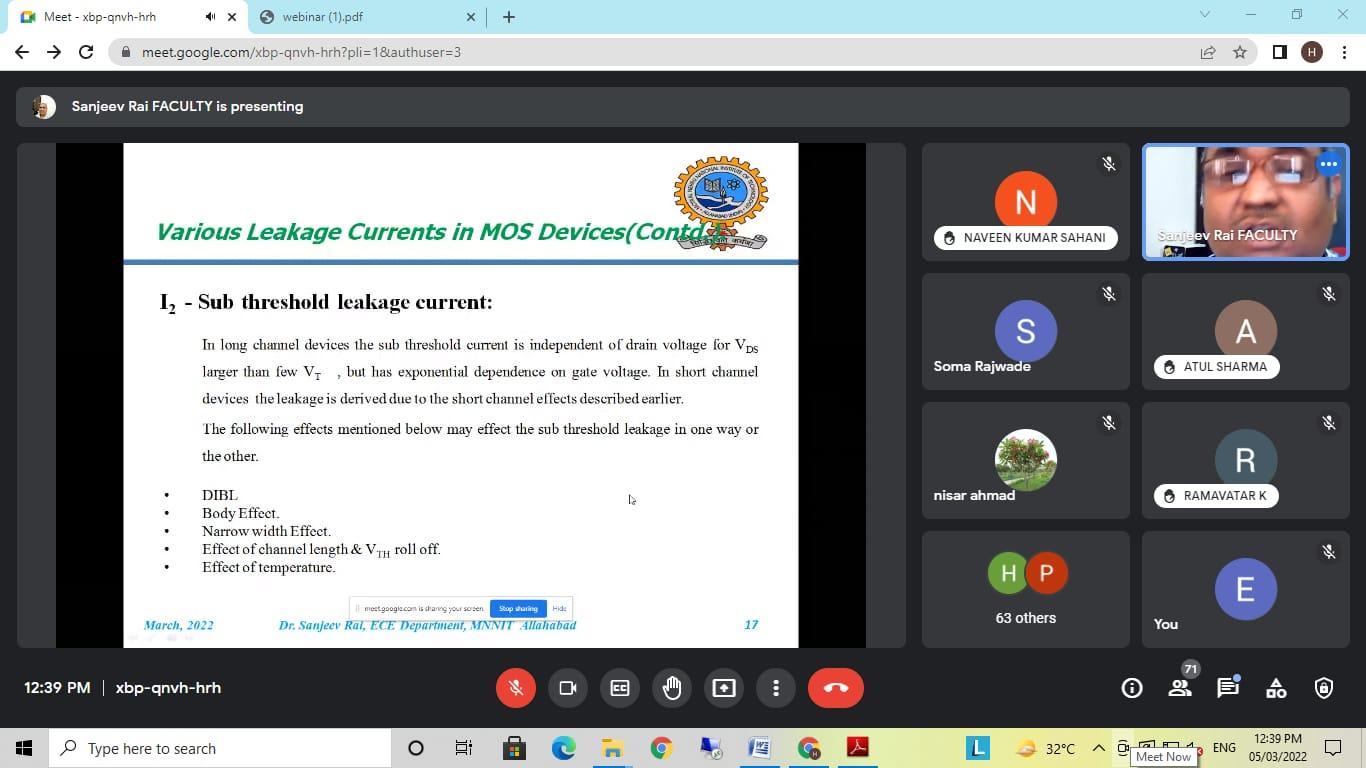The image size is (1366, 768).
Task: Raise your hand in the meeting
Action: (x=672, y=688)
